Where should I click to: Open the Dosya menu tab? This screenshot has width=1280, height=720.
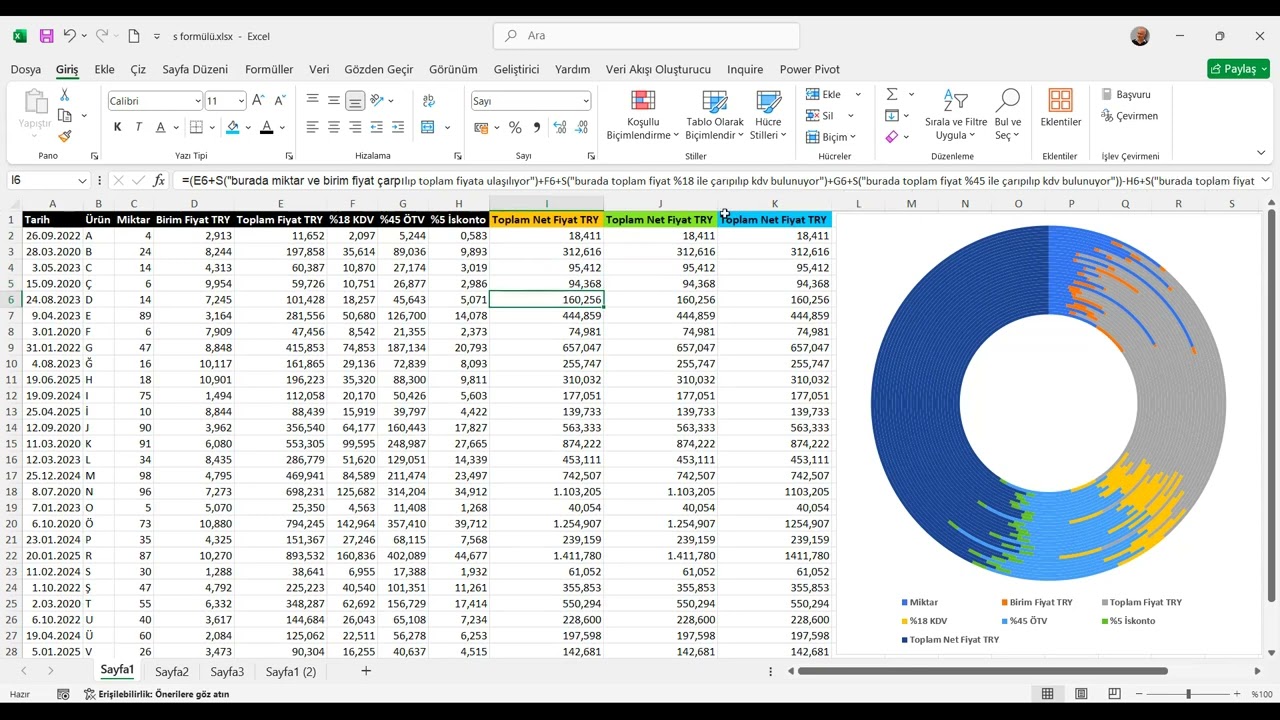[x=26, y=69]
